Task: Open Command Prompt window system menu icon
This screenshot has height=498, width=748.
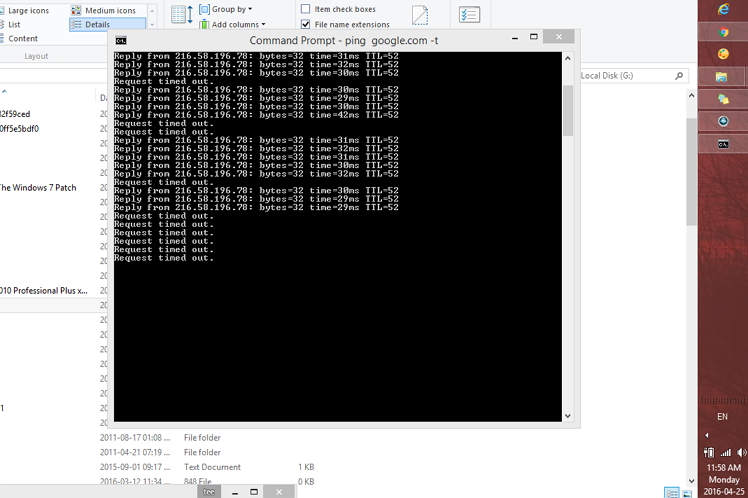Action: pyautogui.click(x=121, y=41)
